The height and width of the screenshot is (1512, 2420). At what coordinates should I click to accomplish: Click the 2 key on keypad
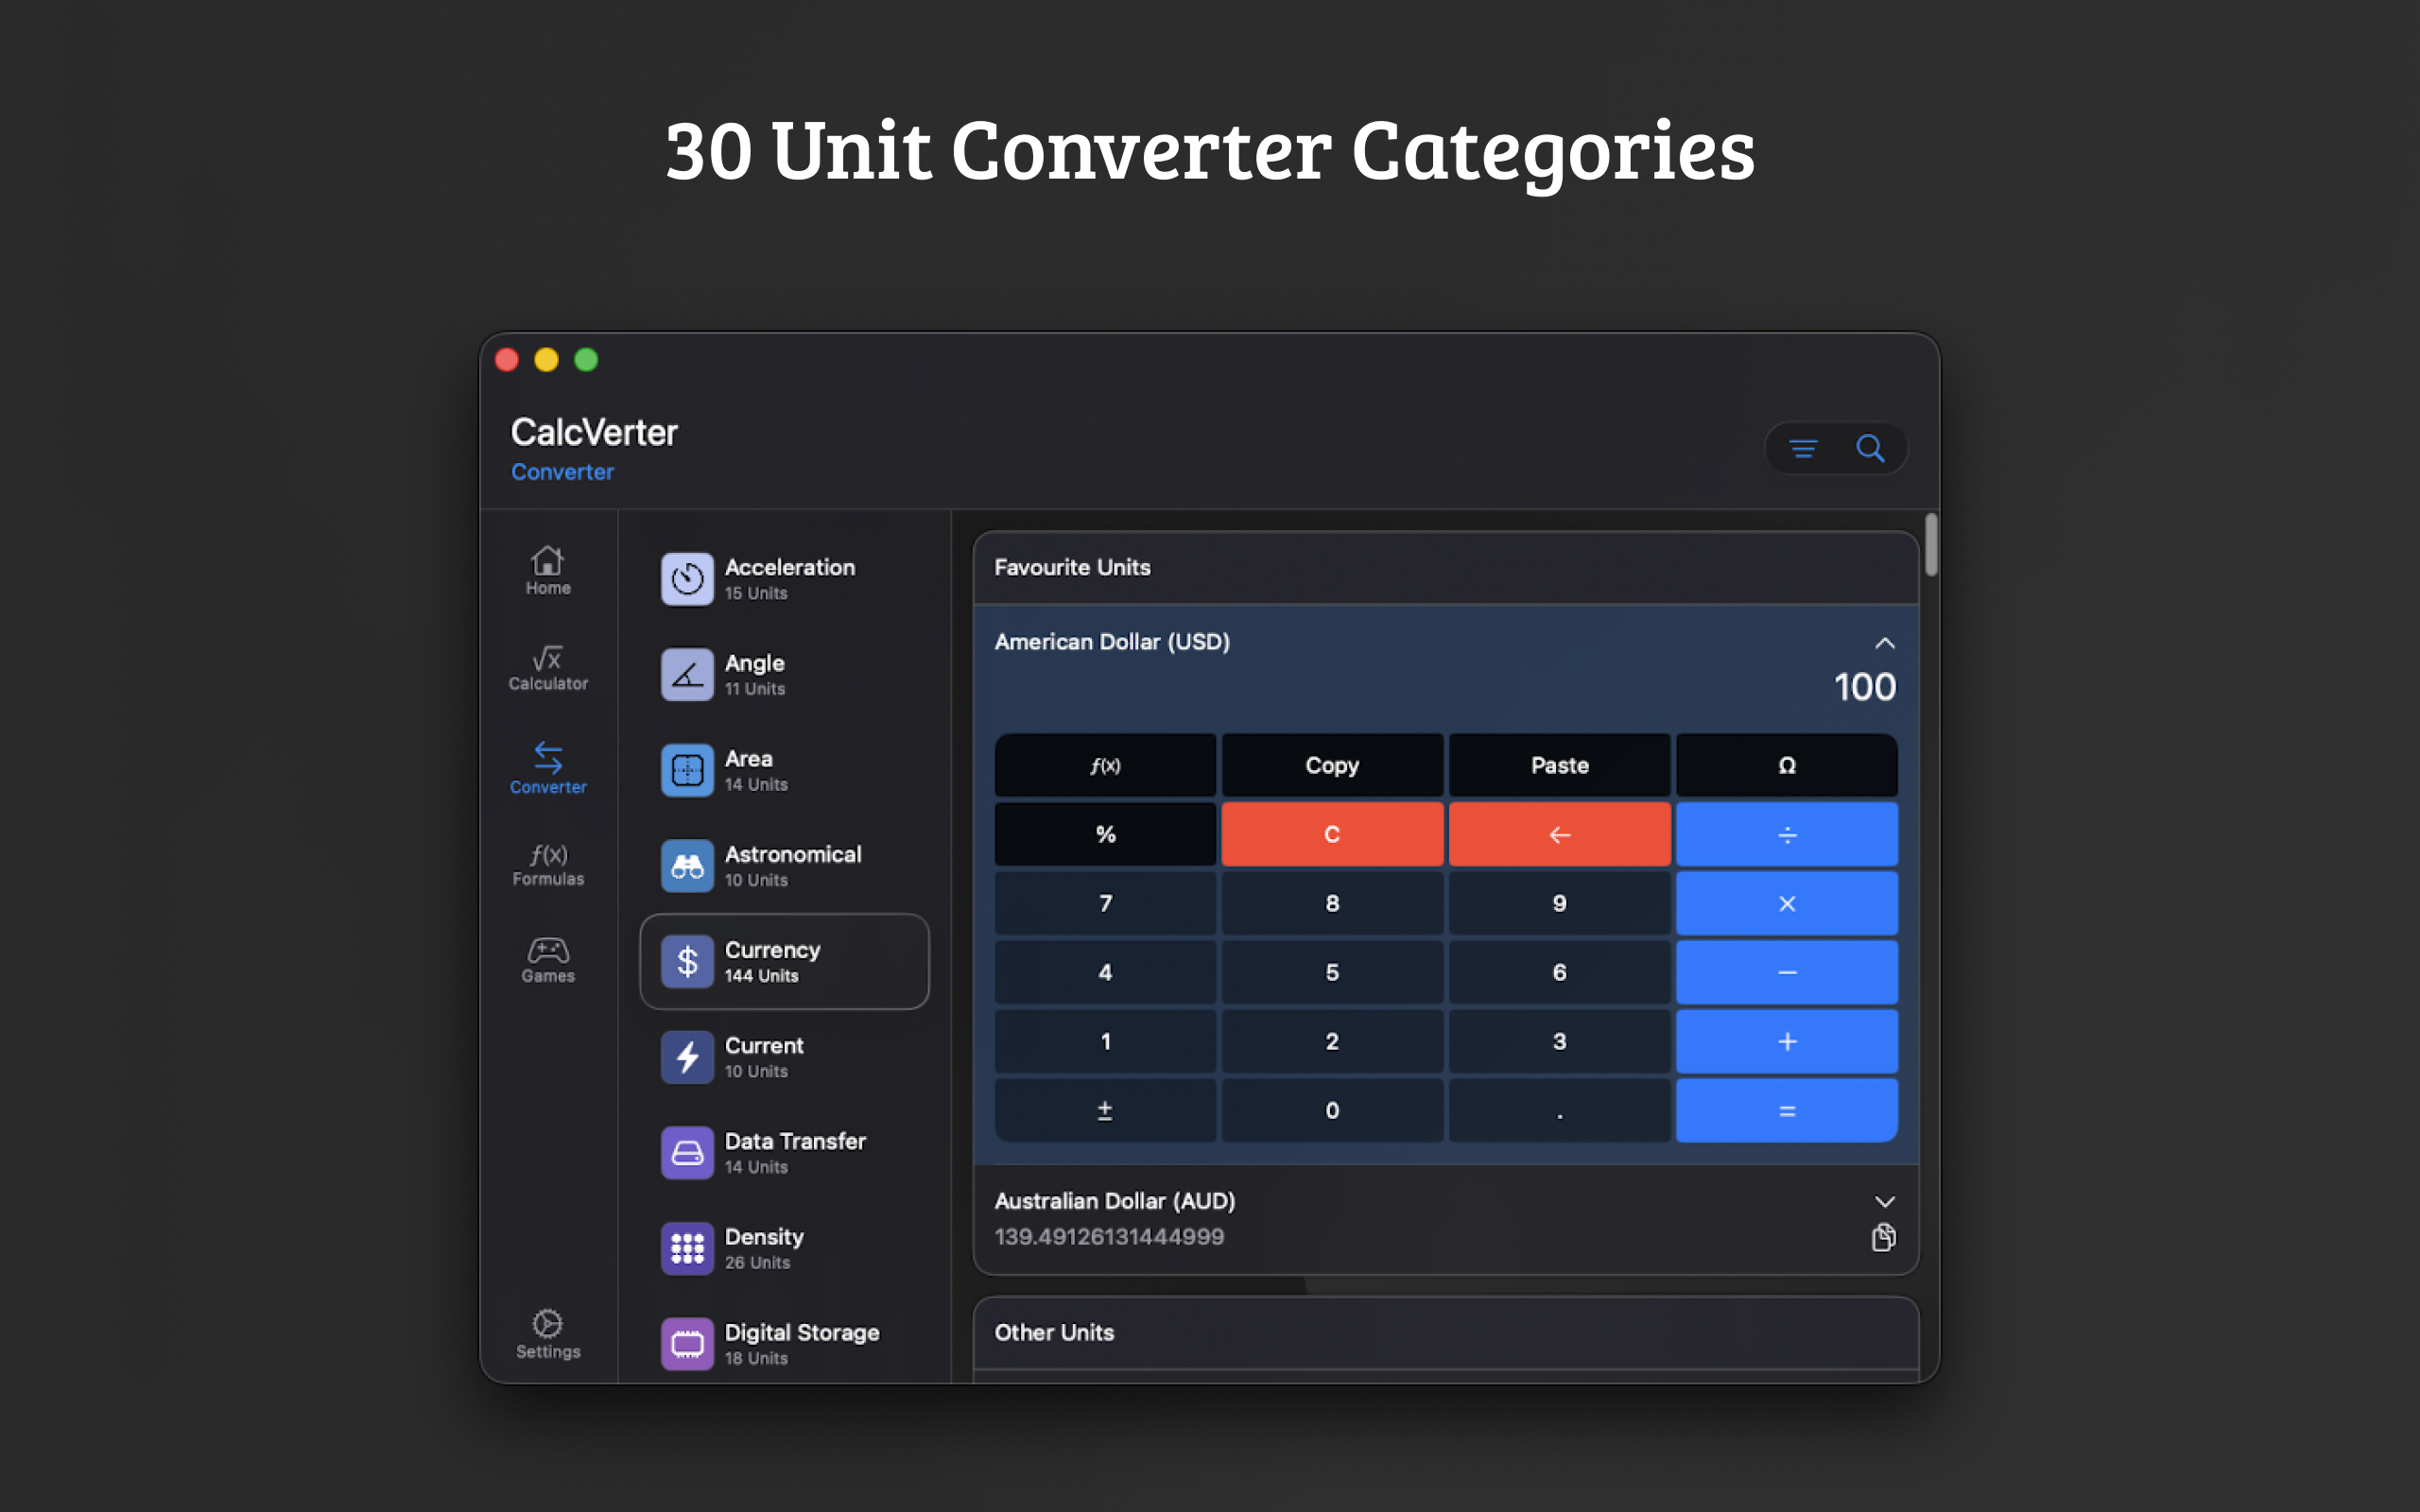pos(1332,1041)
